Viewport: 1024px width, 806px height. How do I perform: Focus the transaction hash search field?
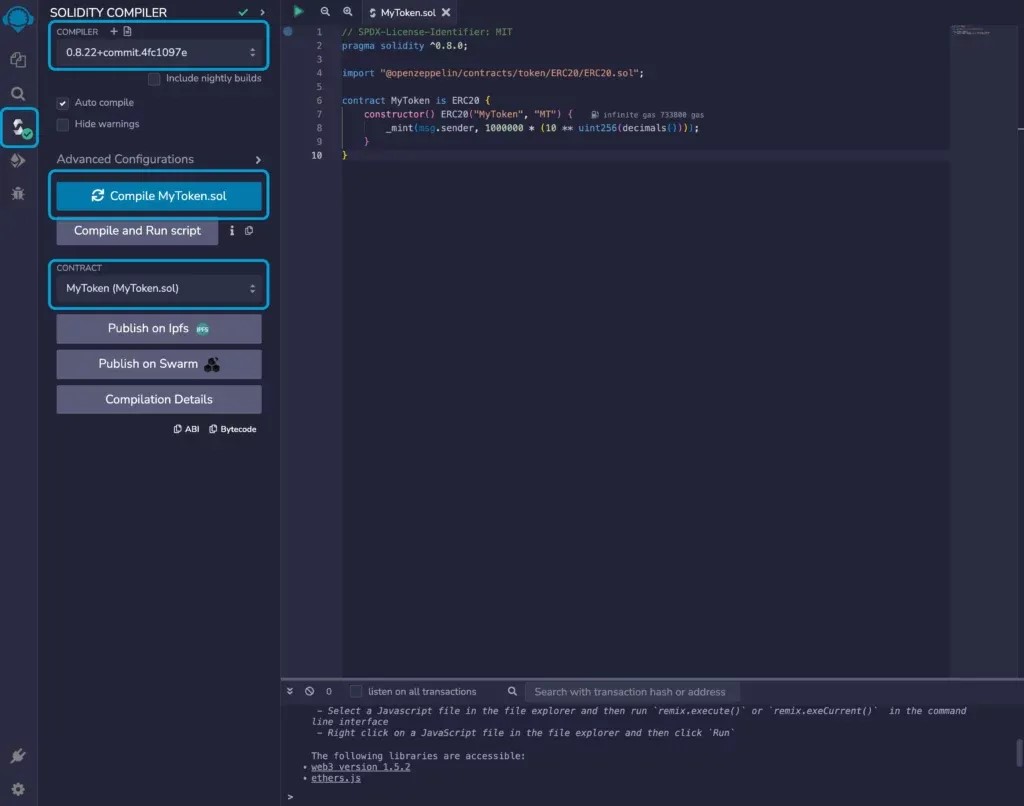[x=632, y=692]
